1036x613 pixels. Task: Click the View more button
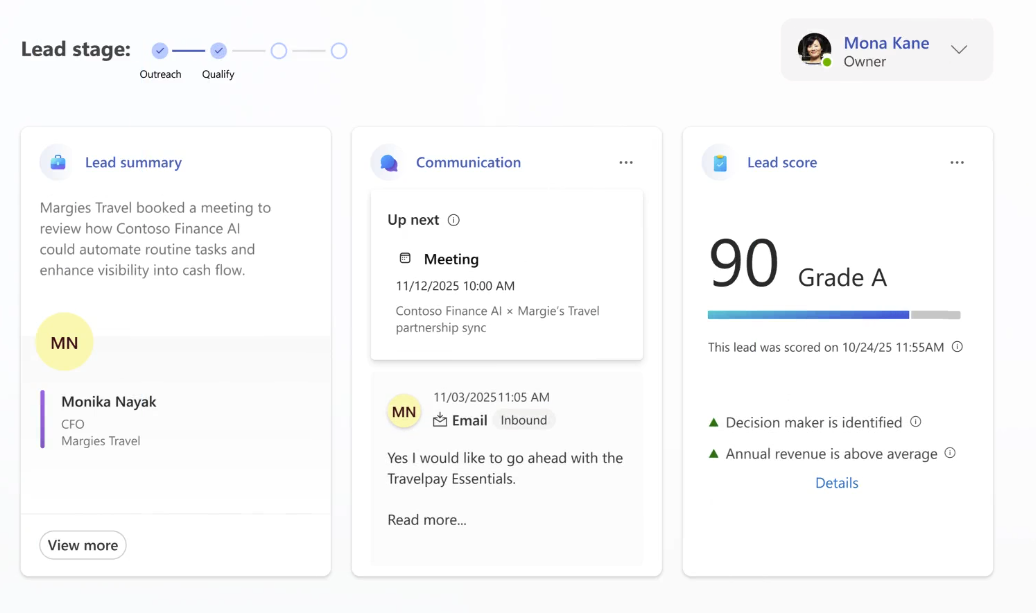[83, 545]
